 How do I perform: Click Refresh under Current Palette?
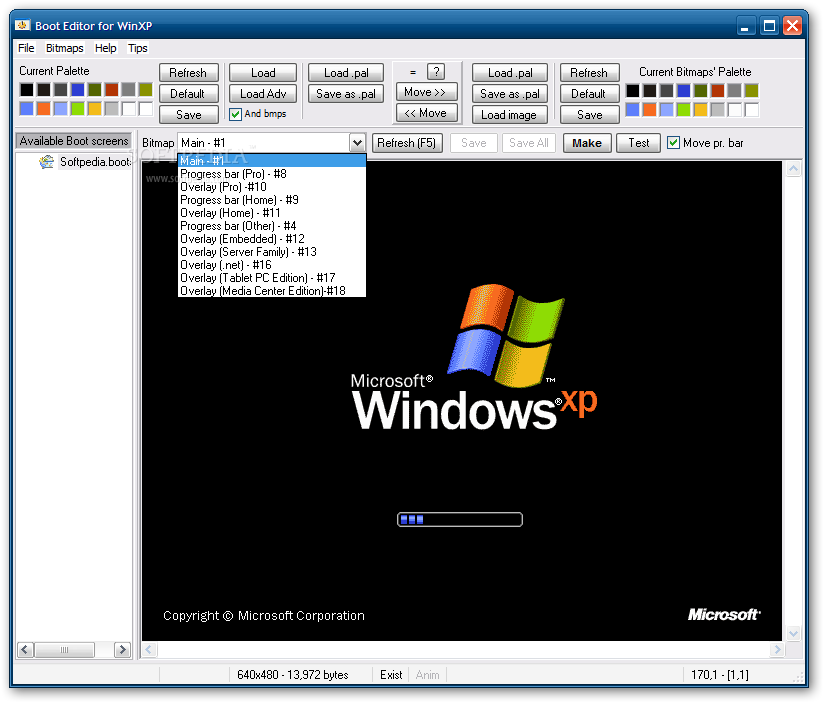(x=188, y=73)
